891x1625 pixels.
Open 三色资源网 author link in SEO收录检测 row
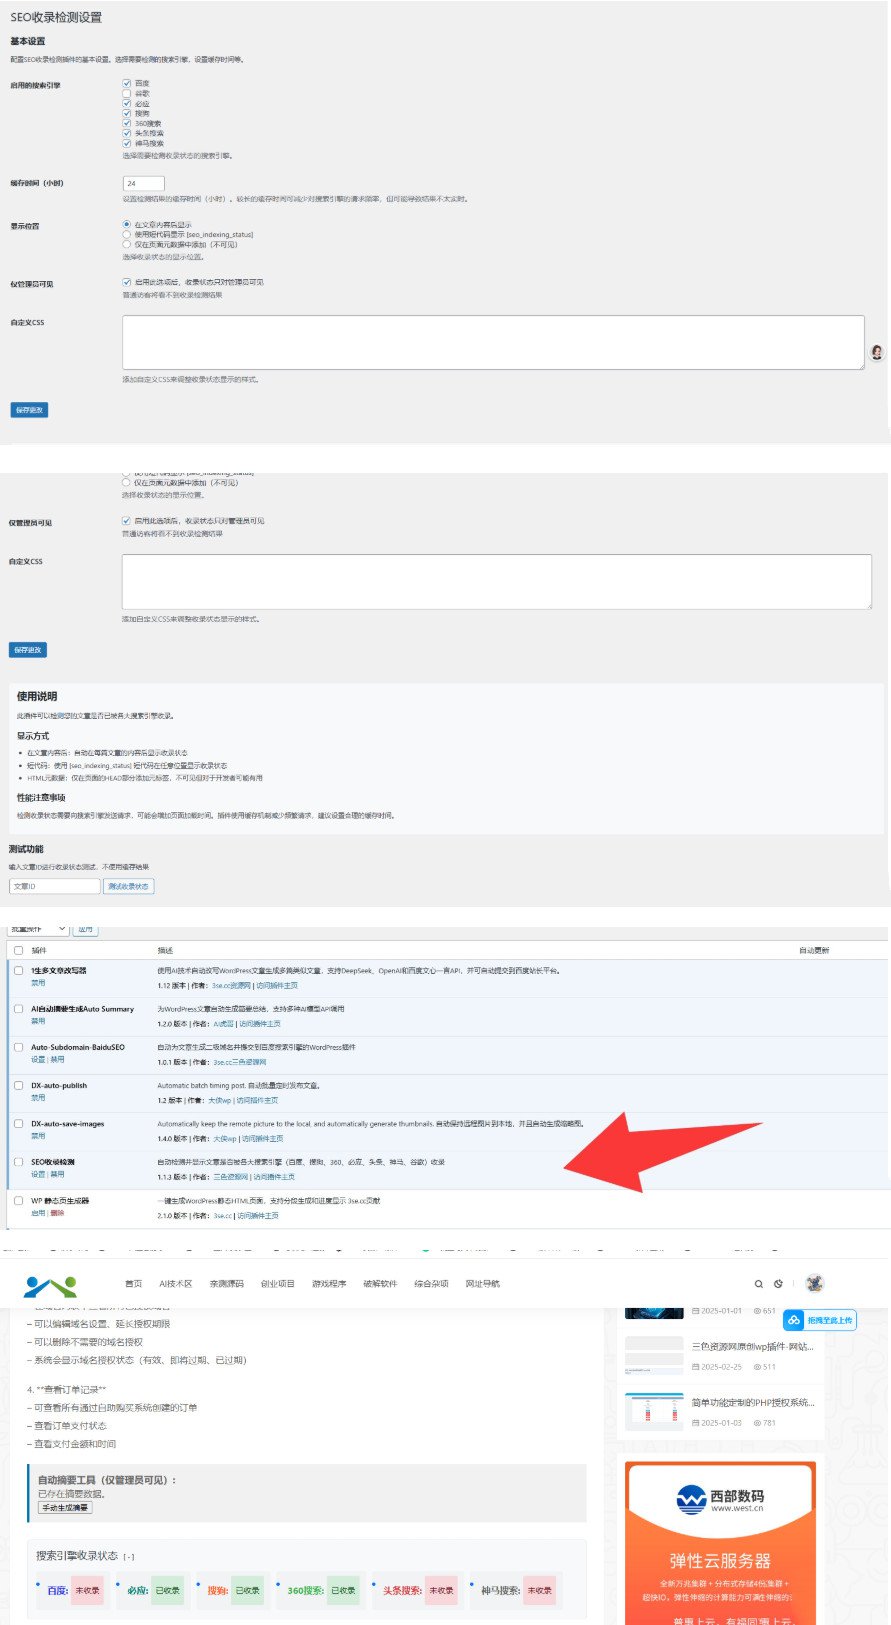pyautogui.click(x=230, y=1177)
